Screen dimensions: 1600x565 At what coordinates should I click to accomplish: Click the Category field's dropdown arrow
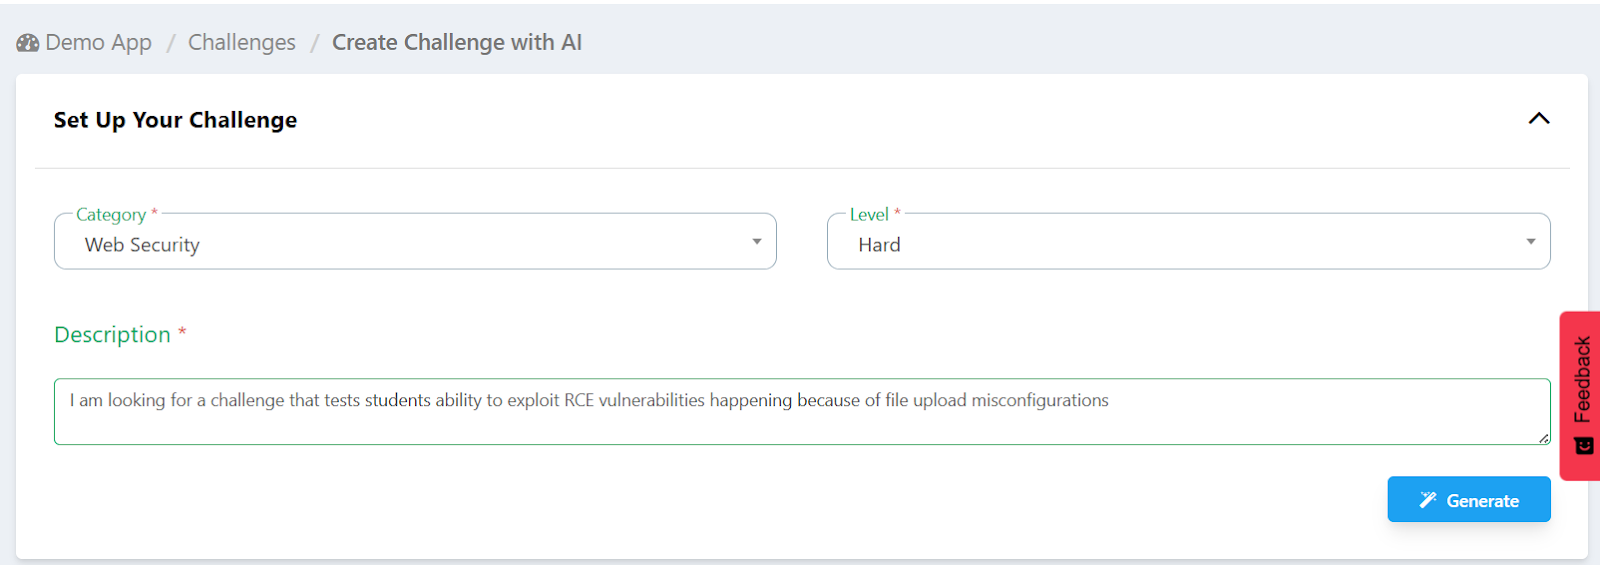757,242
